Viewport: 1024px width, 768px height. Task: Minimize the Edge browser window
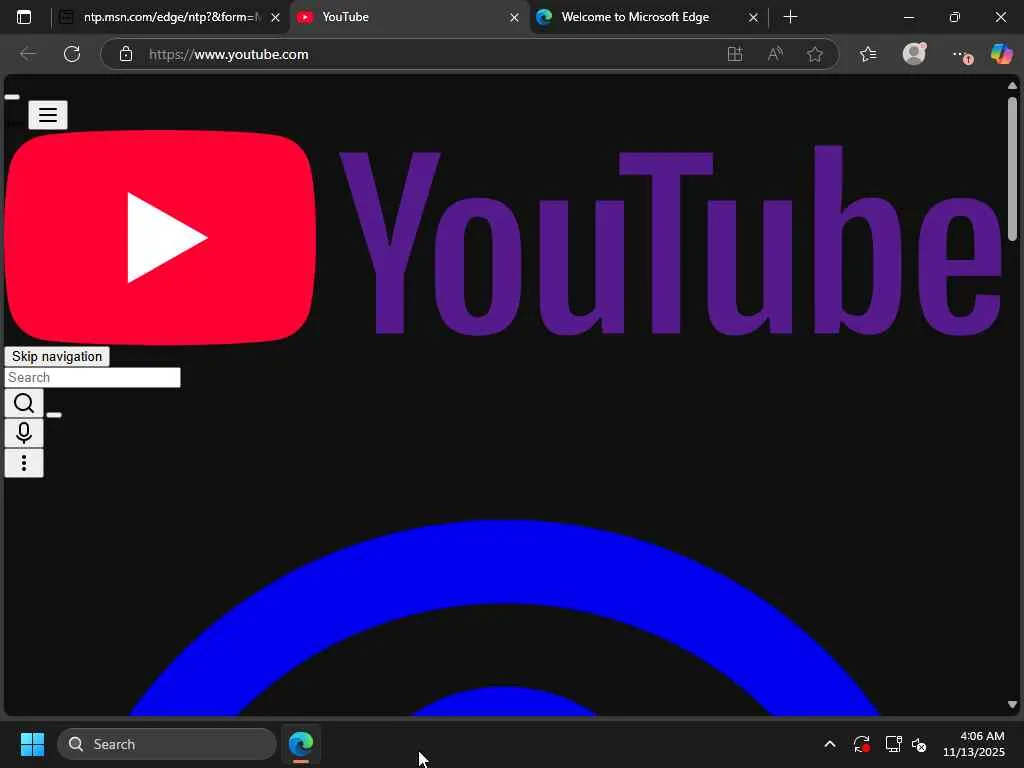tap(908, 17)
